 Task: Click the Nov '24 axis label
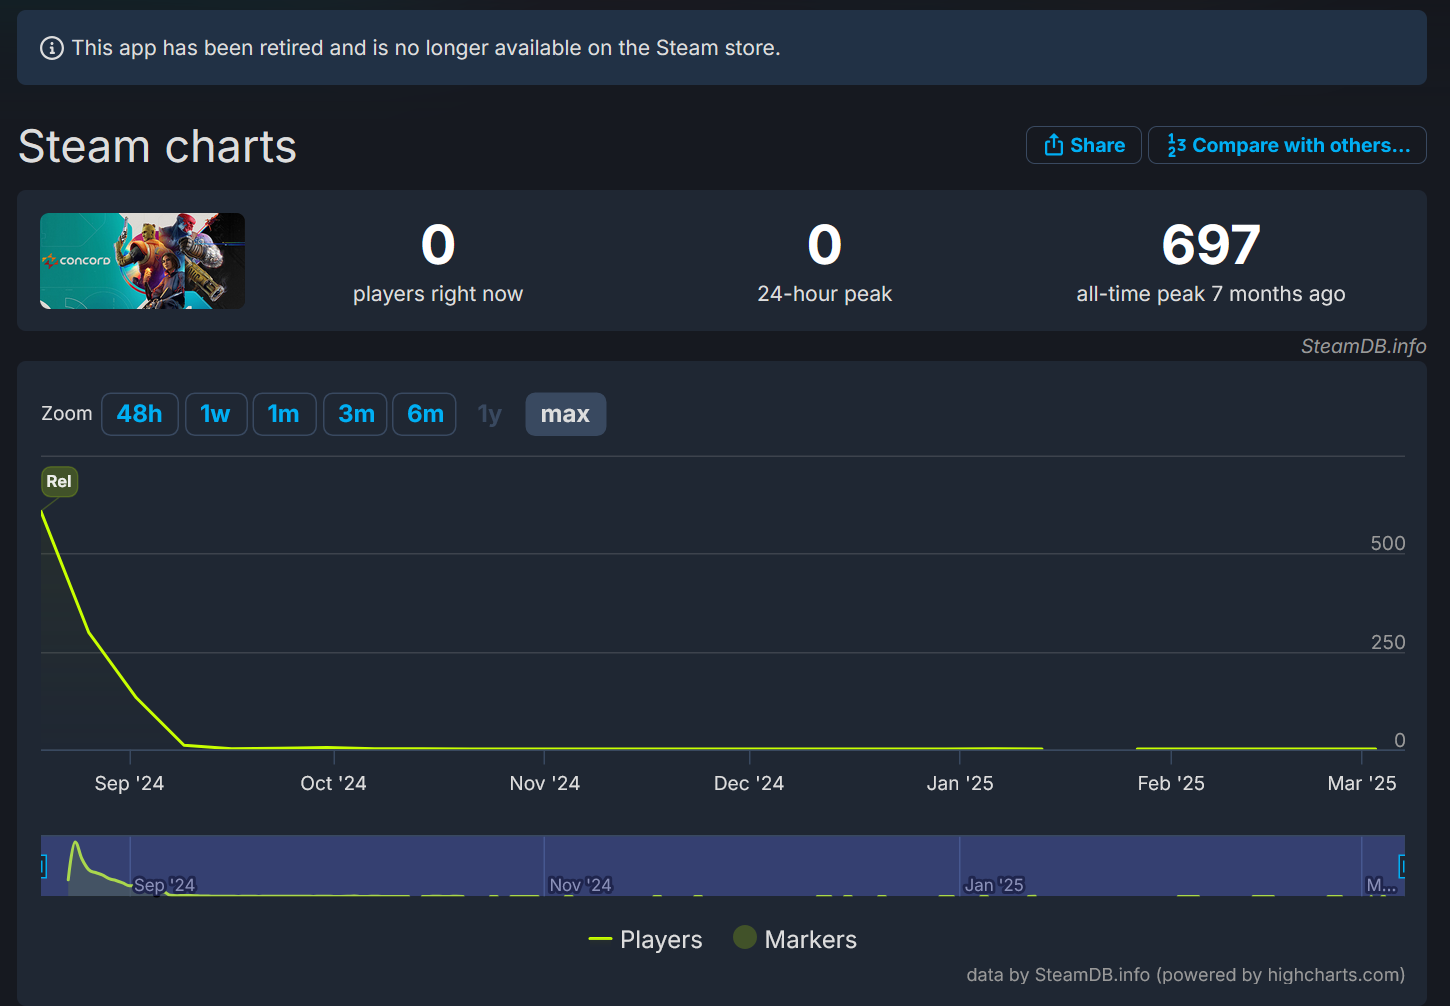point(545,783)
